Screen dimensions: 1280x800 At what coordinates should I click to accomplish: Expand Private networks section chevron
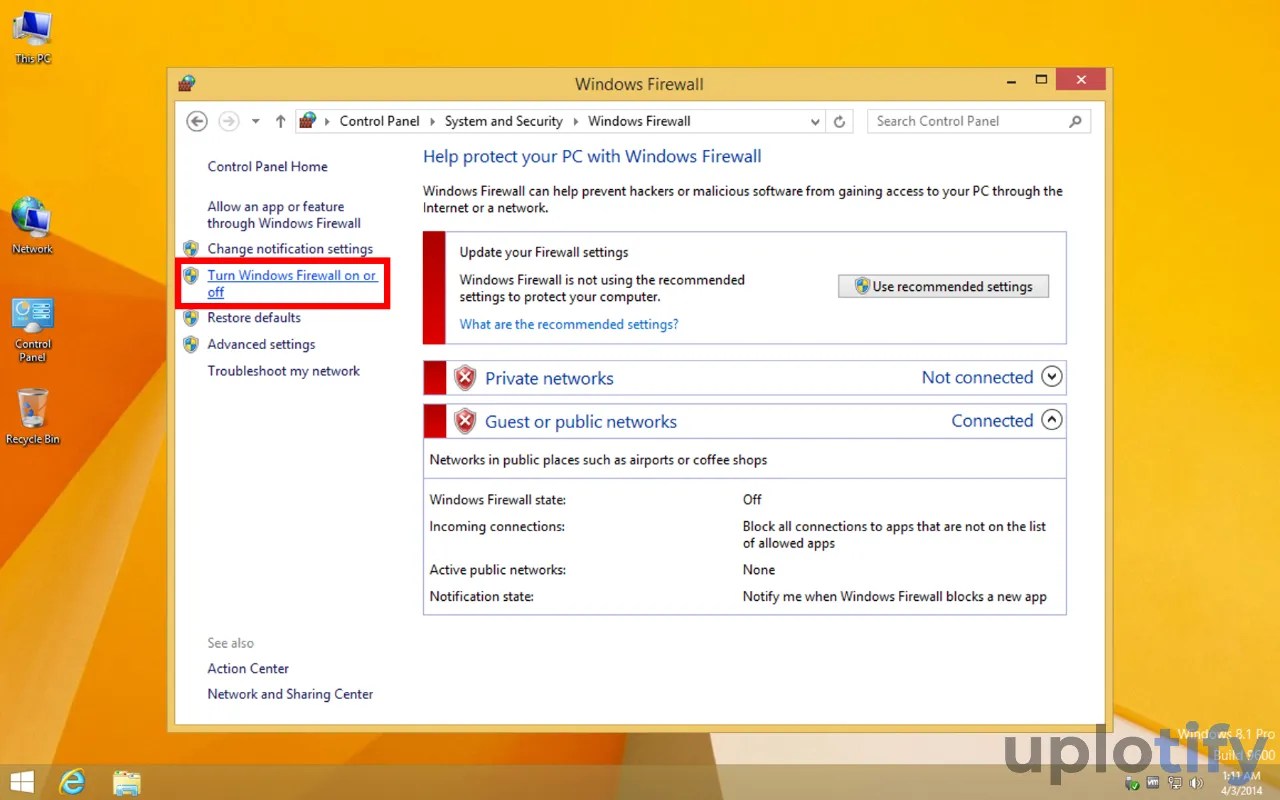[1051, 377]
